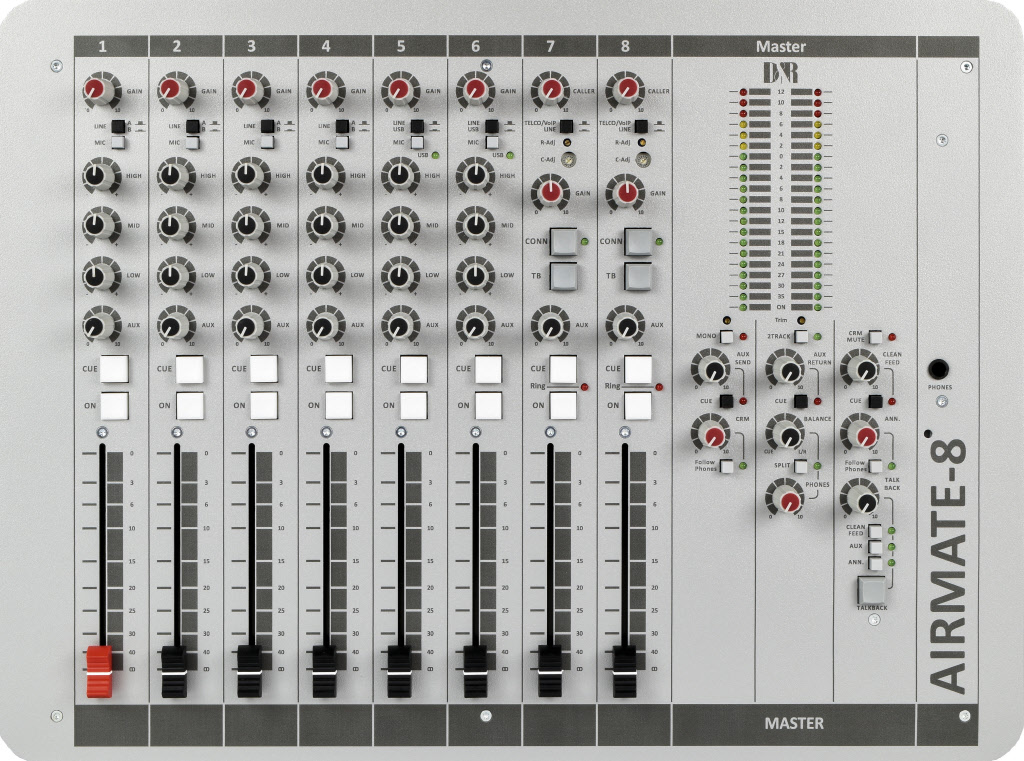This screenshot has width=1024, height=761.
Task: Click the red GAIN knob on channel 1
Action: 97,91
